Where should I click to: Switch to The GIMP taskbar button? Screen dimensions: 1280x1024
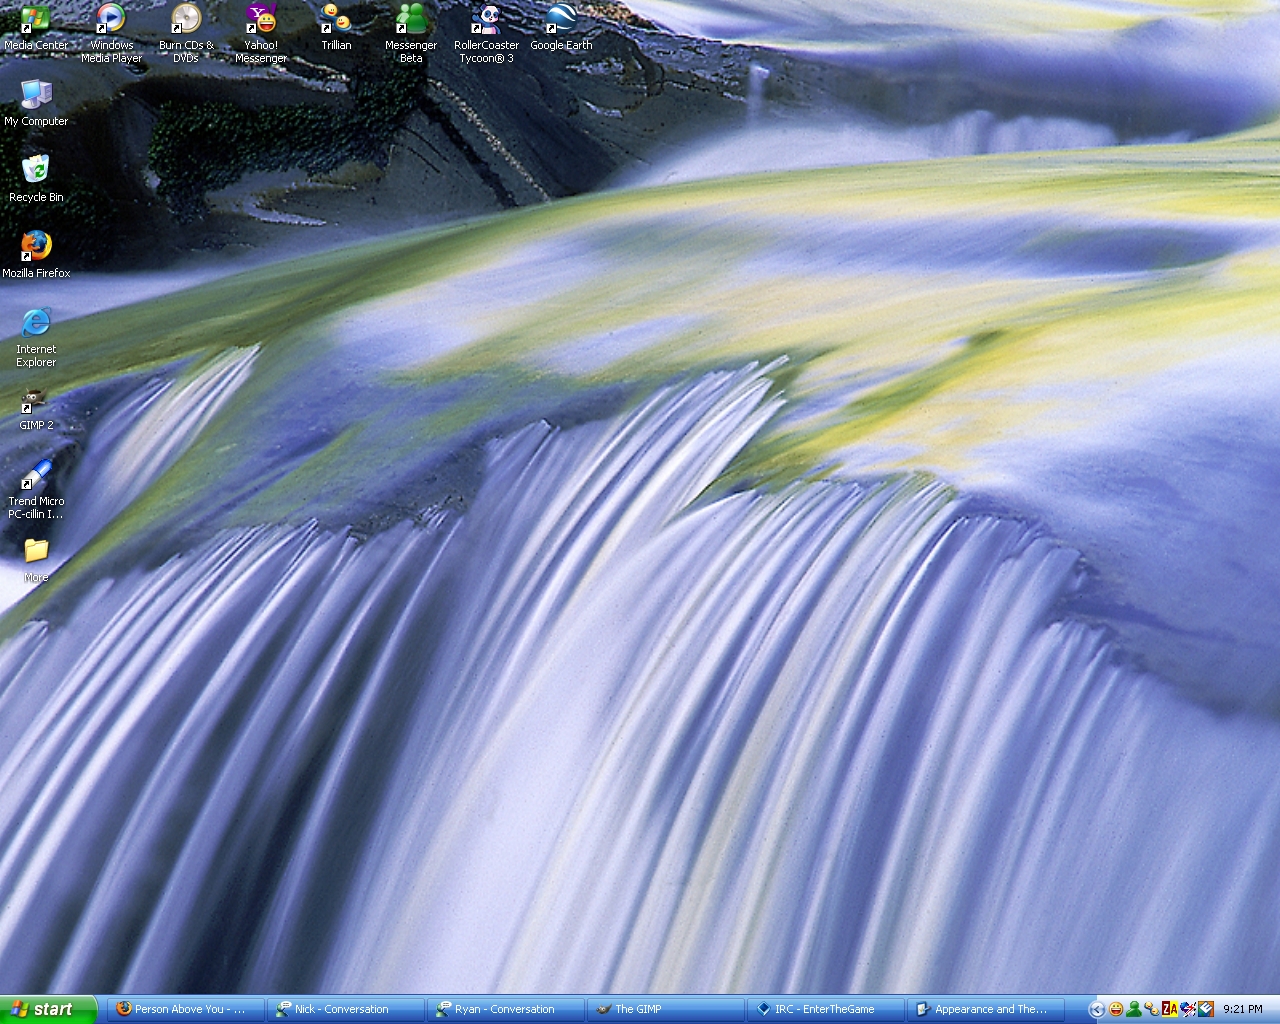point(665,1009)
